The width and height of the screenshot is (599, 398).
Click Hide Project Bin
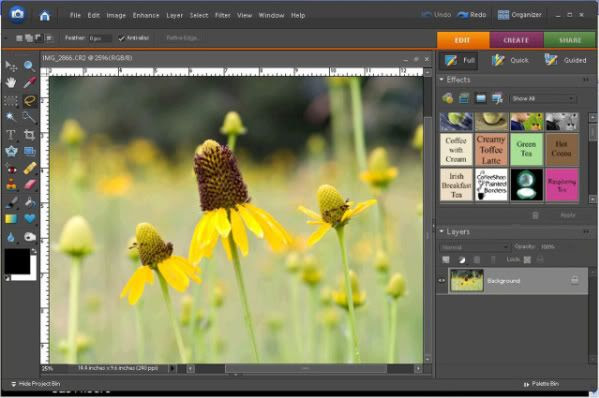[35, 384]
